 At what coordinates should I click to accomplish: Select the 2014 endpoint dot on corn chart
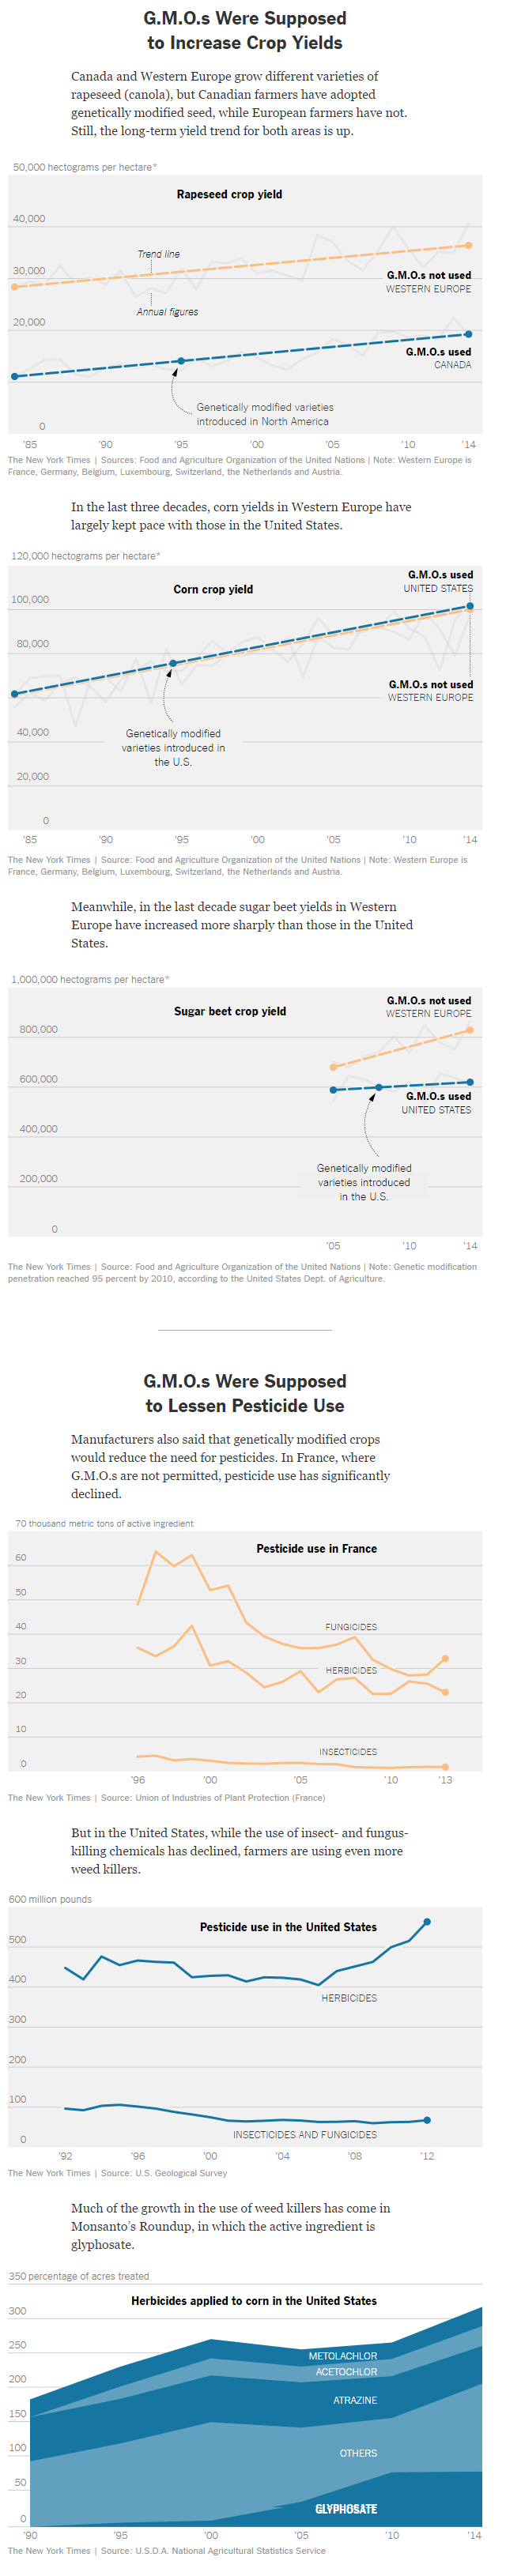click(470, 606)
